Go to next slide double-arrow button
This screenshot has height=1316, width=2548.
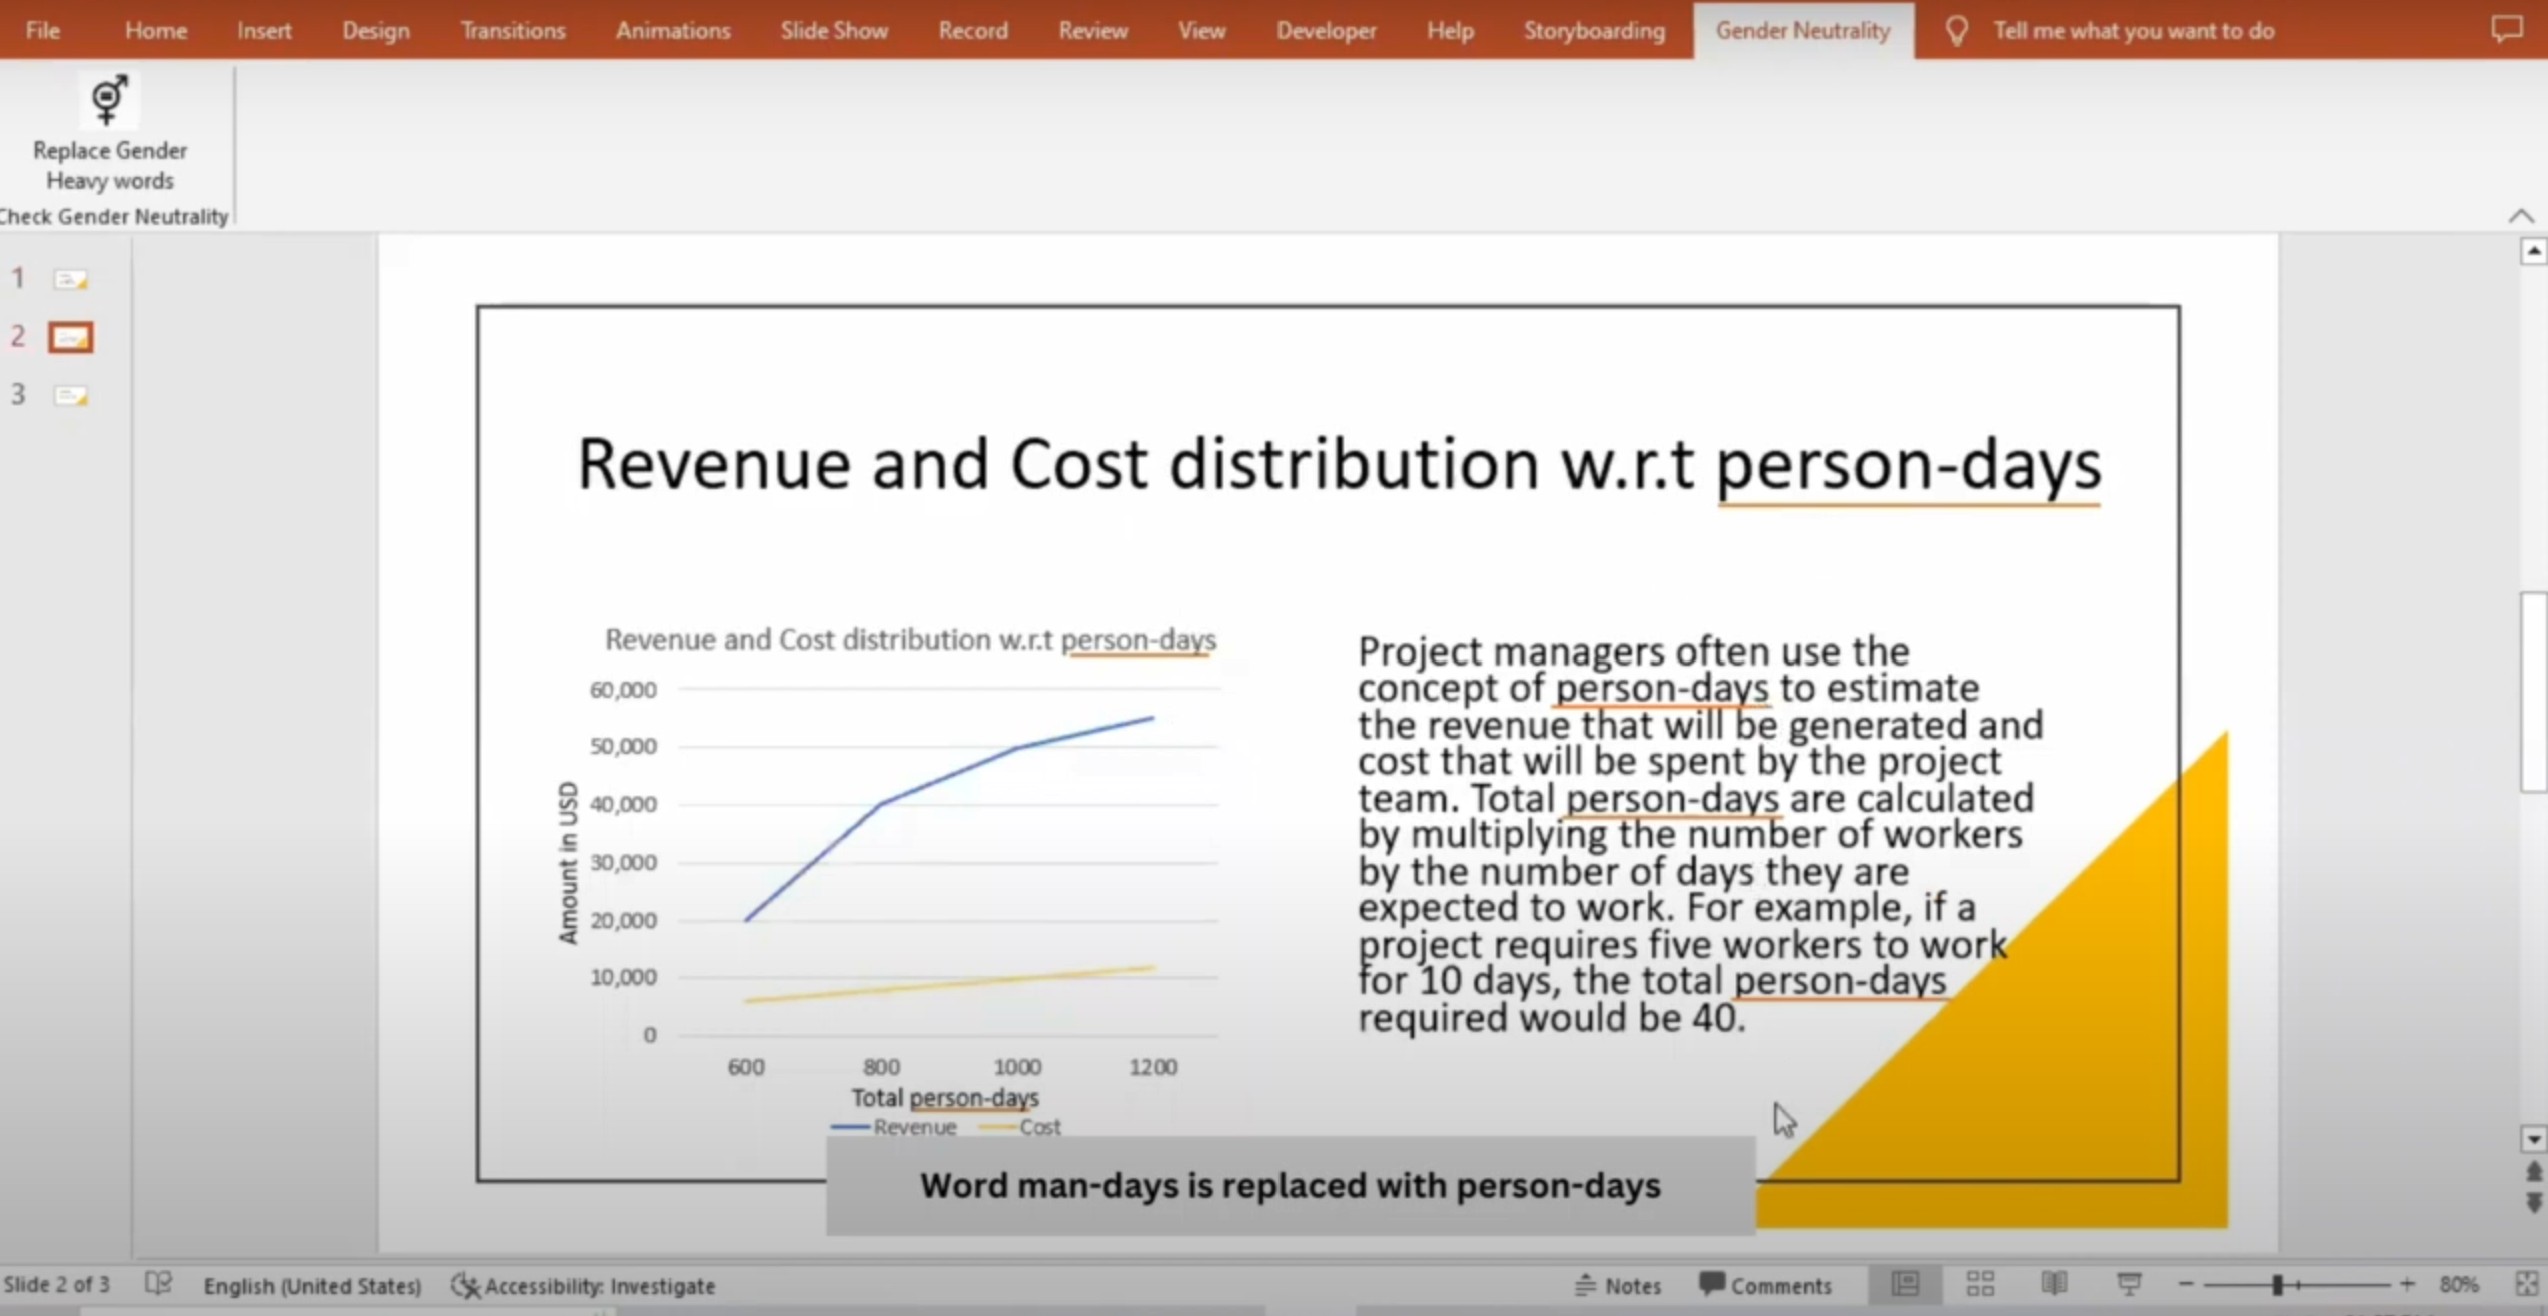2533,1203
